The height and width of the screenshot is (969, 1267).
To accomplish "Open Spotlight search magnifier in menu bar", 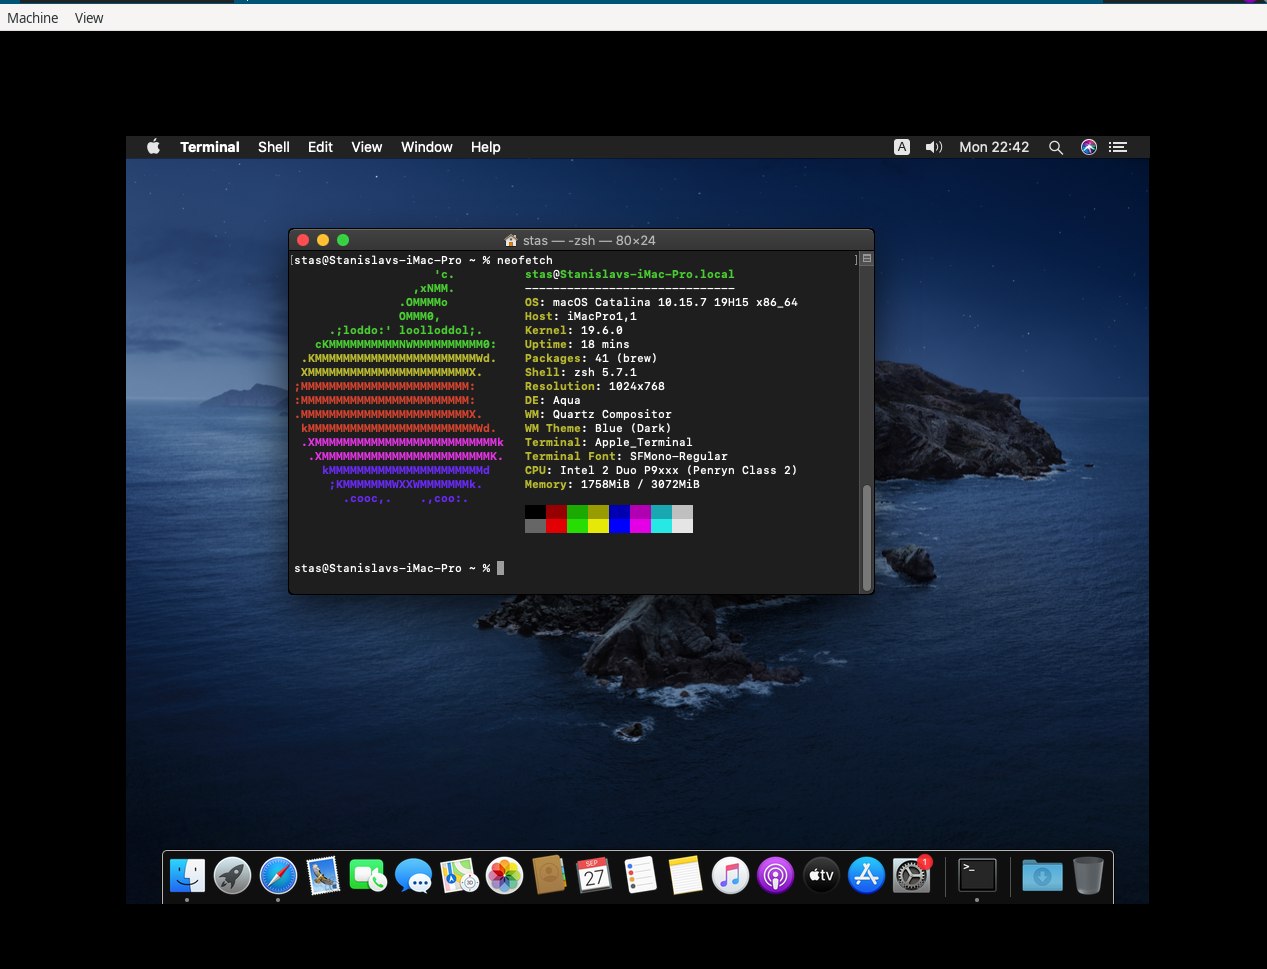I will point(1055,147).
